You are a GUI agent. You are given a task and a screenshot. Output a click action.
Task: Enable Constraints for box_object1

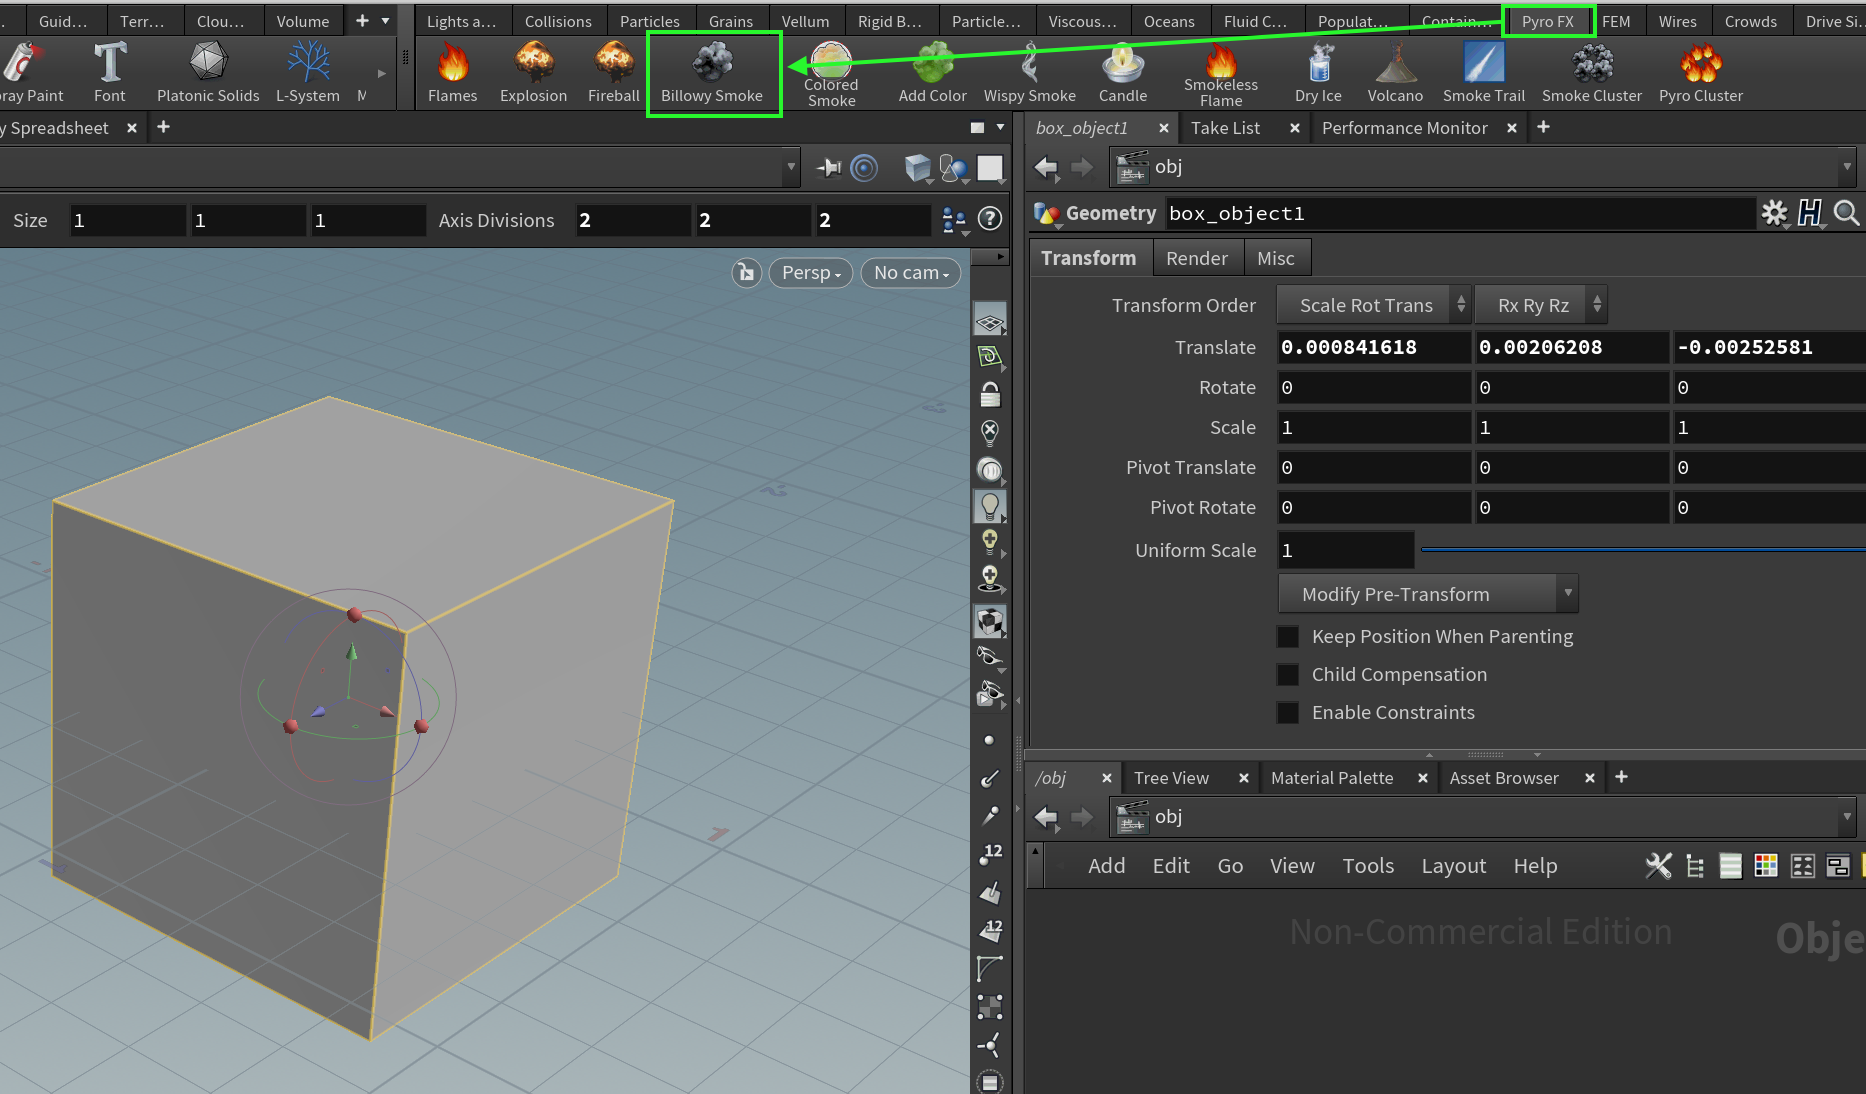coord(1287,712)
